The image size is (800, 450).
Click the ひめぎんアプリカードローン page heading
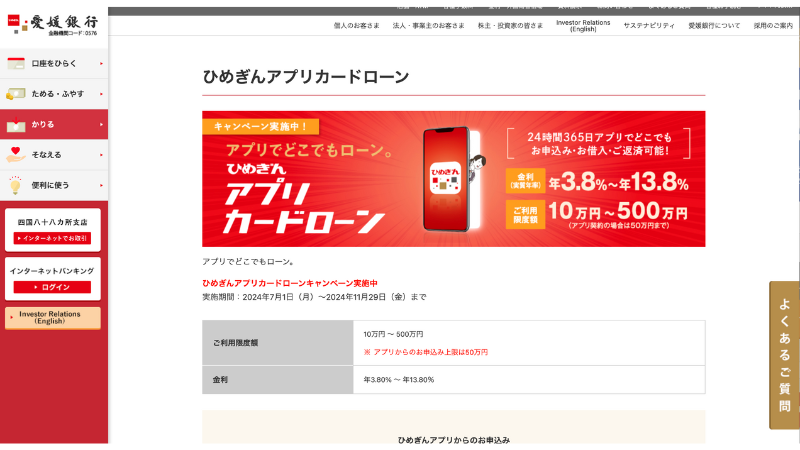[x=306, y=77]
